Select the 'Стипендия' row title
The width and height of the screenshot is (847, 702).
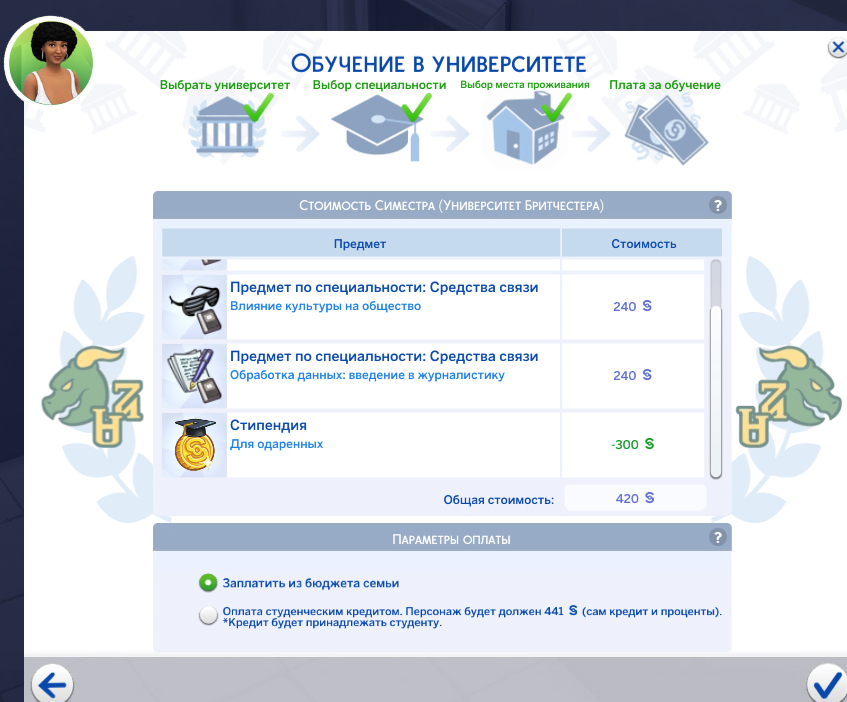268,426
